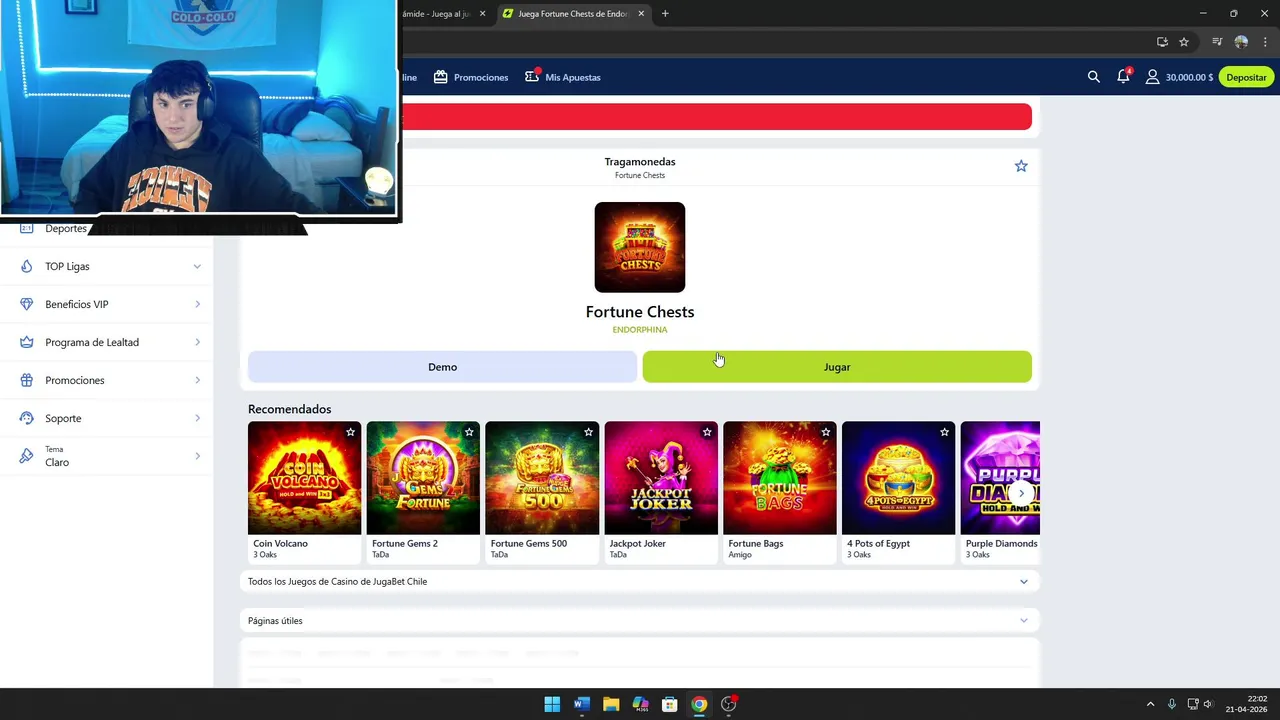This screenshot has height=720, width=1280.
Task: Open Chrome install app icon
Action: coord(1162,42)
